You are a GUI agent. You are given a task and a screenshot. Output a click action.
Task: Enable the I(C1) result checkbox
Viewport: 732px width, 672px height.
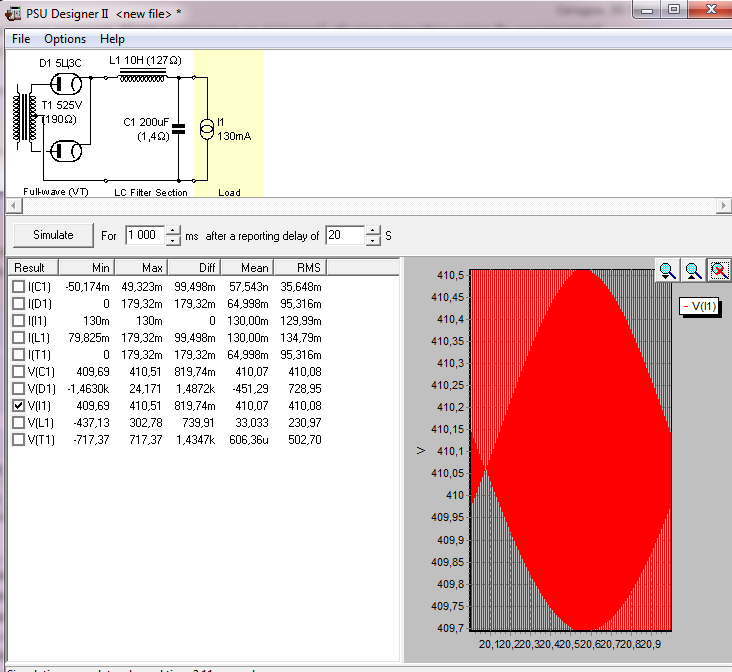point(18,287)
